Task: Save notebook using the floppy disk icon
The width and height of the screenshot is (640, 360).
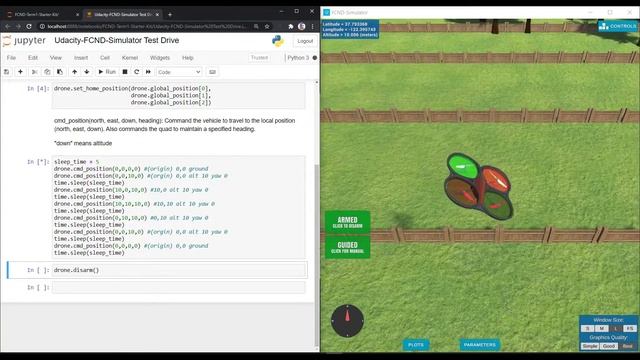Action: coord(7,72)
